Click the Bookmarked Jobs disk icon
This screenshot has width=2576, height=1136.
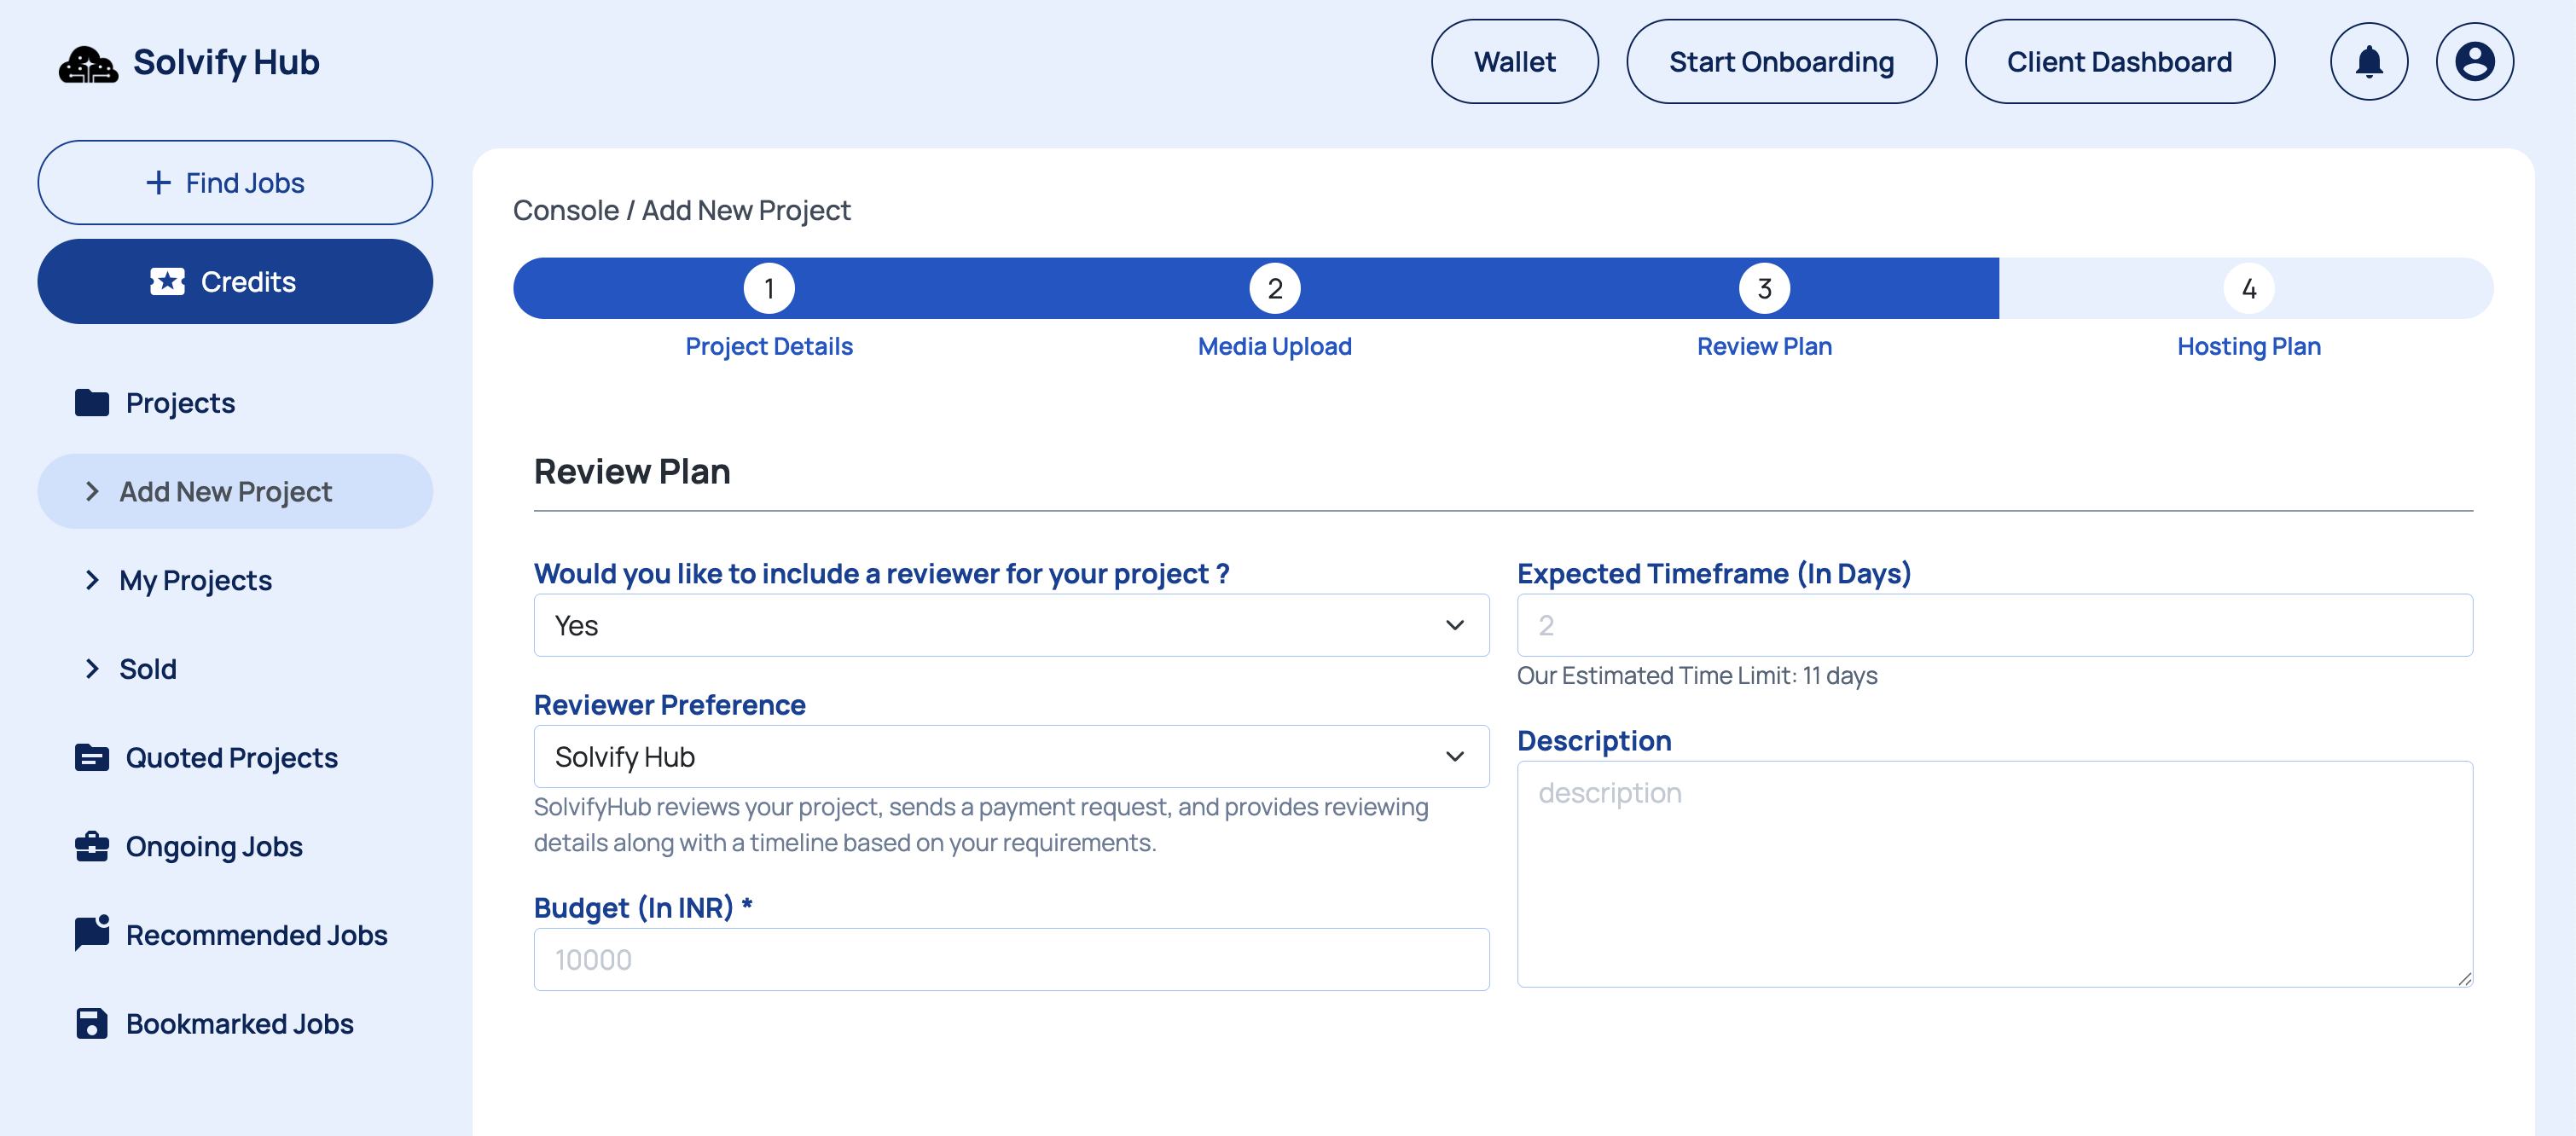coord(92,1024)
